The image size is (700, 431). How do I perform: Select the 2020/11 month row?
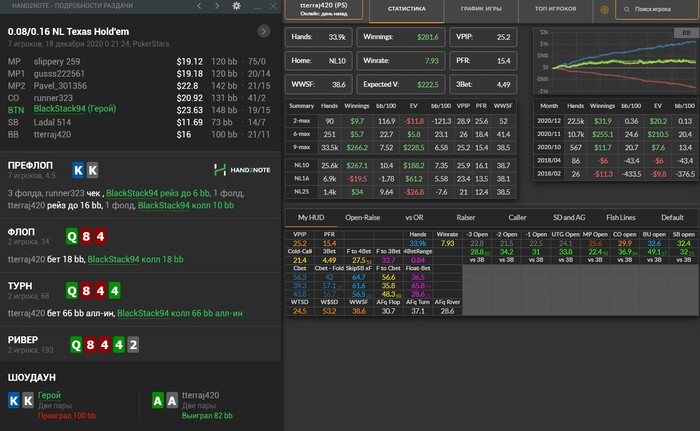pyautogui.click(x=616, y=134)
